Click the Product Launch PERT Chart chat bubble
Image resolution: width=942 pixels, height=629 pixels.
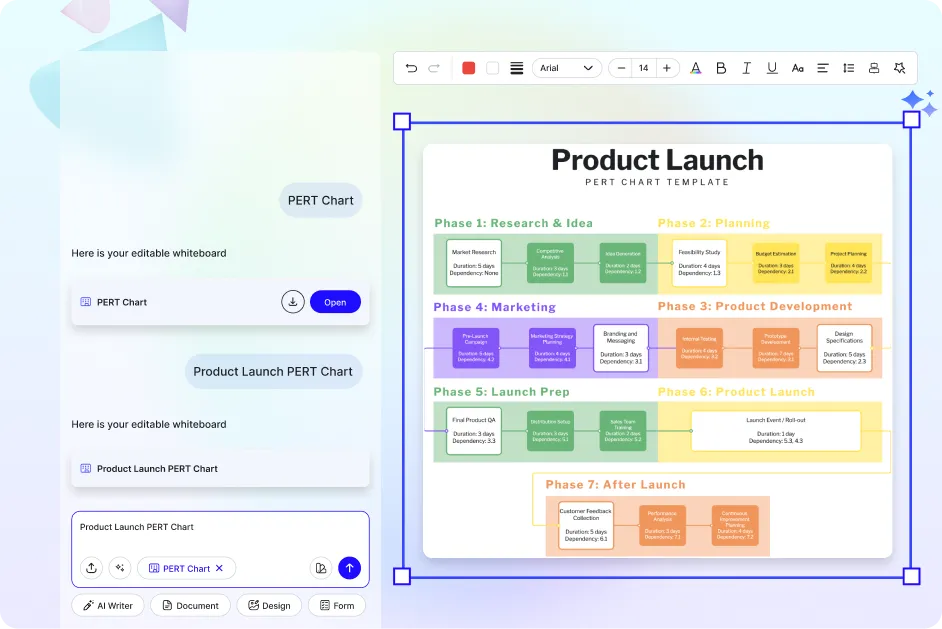pyautogui.click(x=273, y=371)
